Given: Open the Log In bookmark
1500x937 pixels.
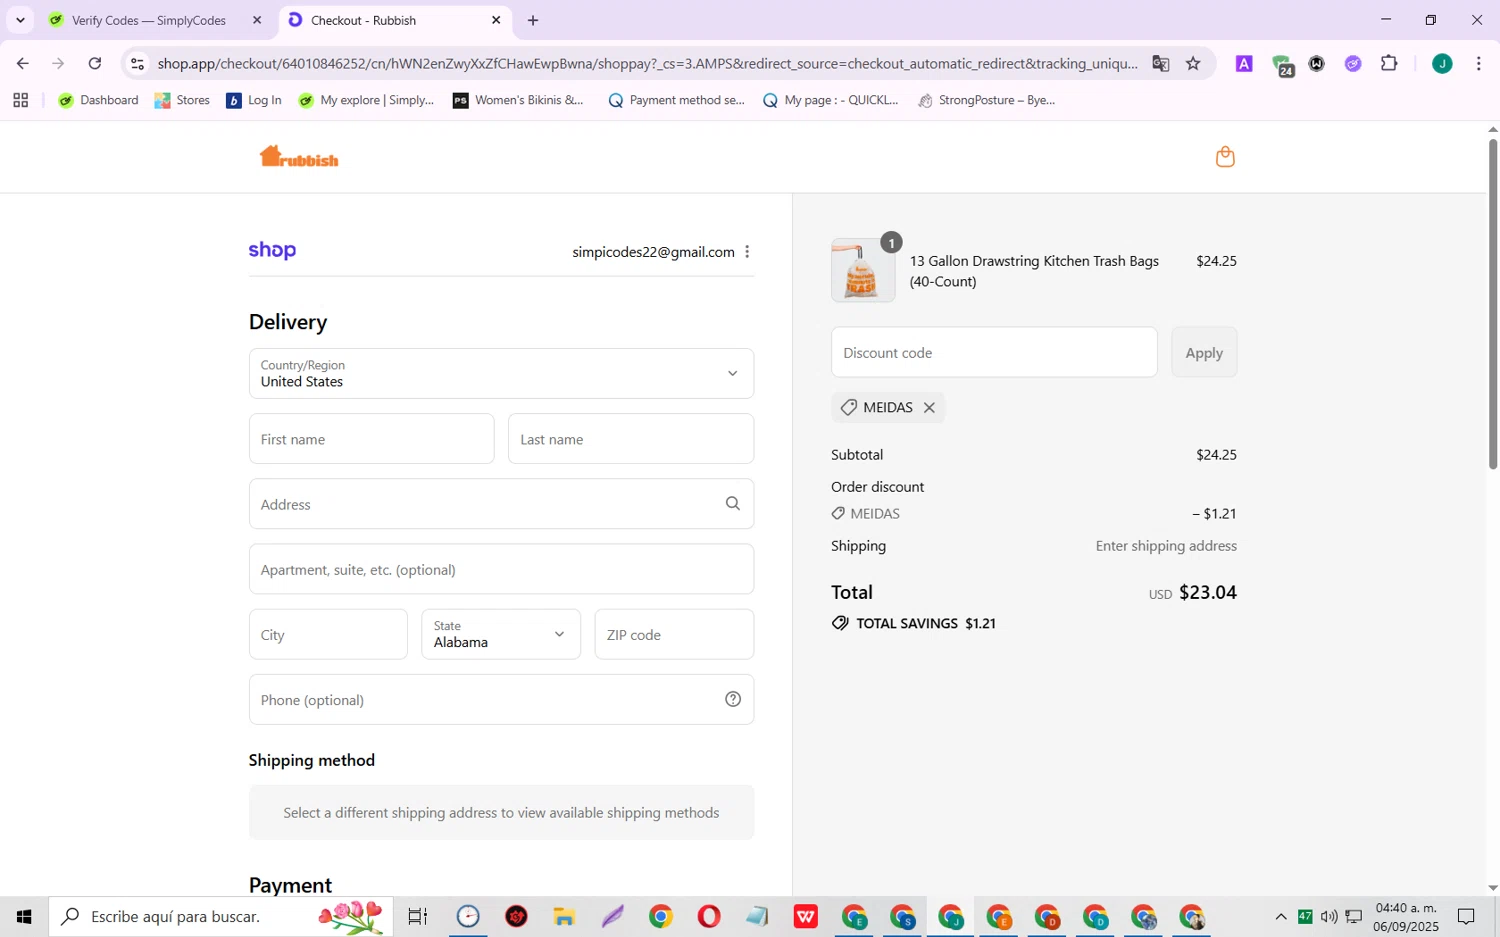Looking at the screenshot, I should click(x=254, y=100).
